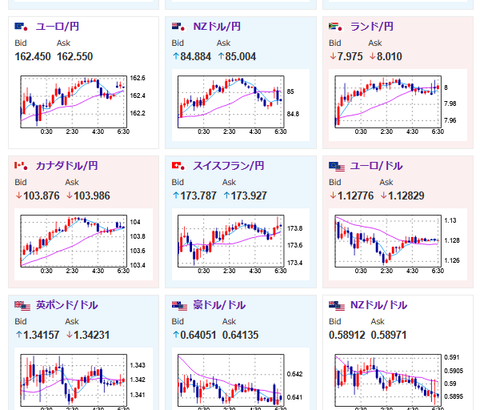Viewport: 480px width, 410px height.
Task: Open the スイスフラン/円 pair link
Action: 228,166
